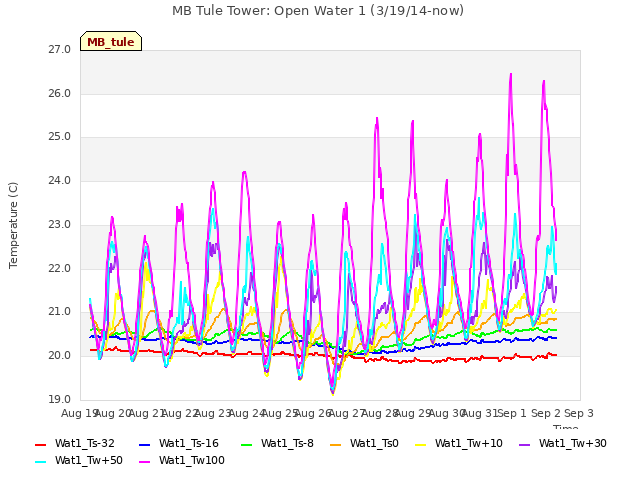Click the Wat1_Tw+50 legend label
The width and height of the screenshot is (640, 480).
coord(89,460)
